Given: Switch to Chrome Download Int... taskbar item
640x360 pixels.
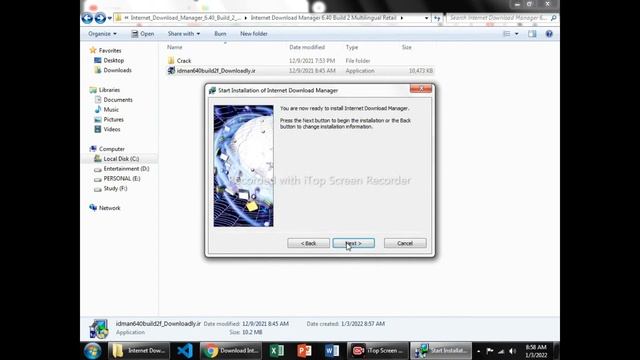Looking at the screenshot, I should (x=231, y=351).
